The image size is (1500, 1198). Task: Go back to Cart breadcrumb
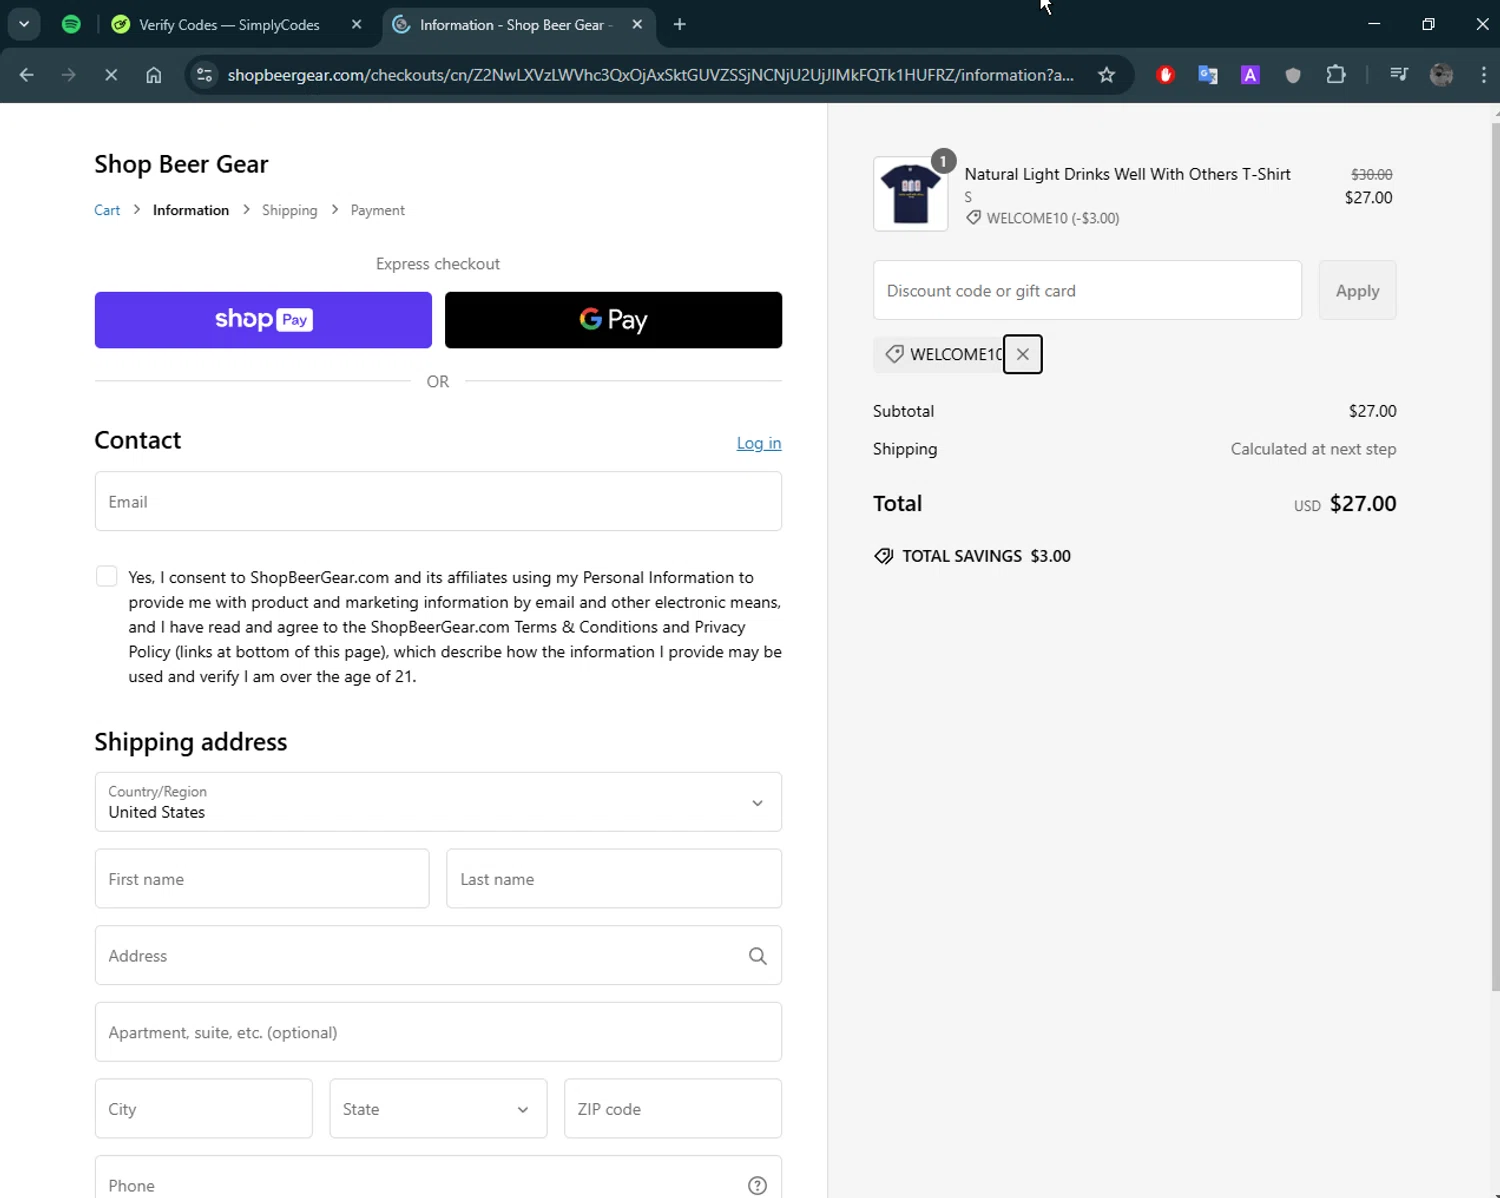click(x=107, y=210)
